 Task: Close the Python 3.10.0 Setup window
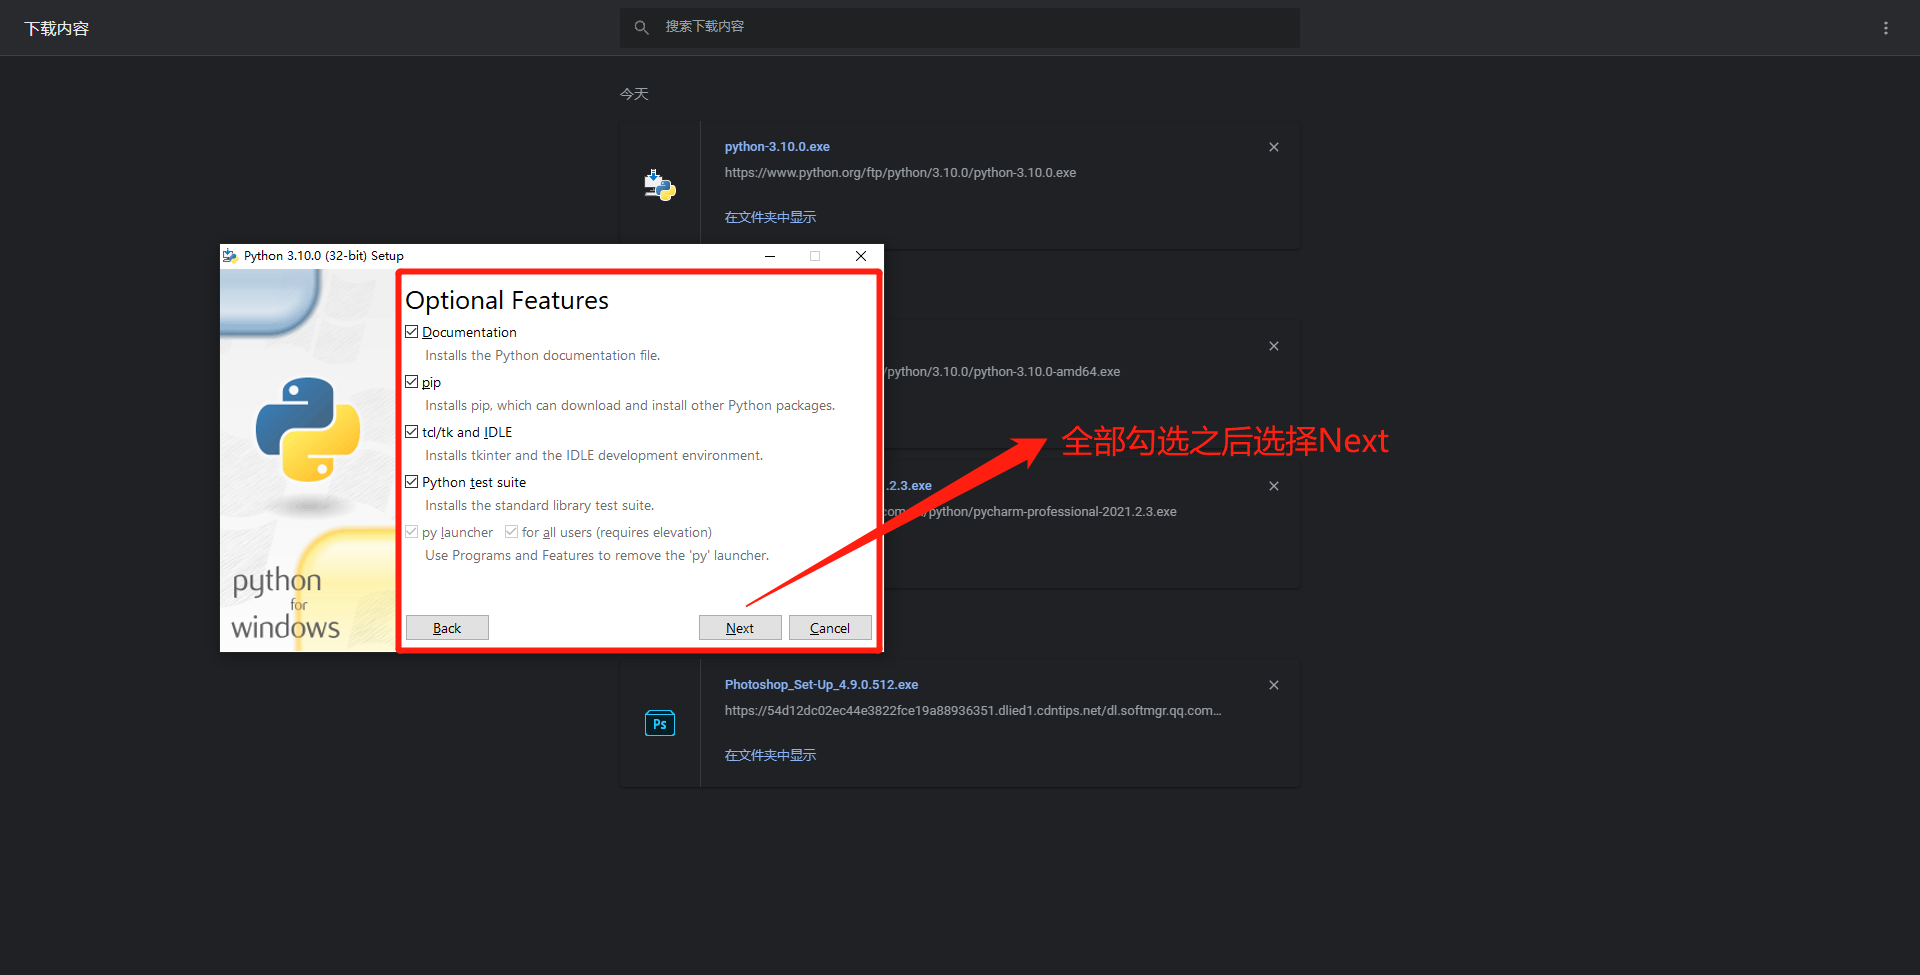point(861,256)
